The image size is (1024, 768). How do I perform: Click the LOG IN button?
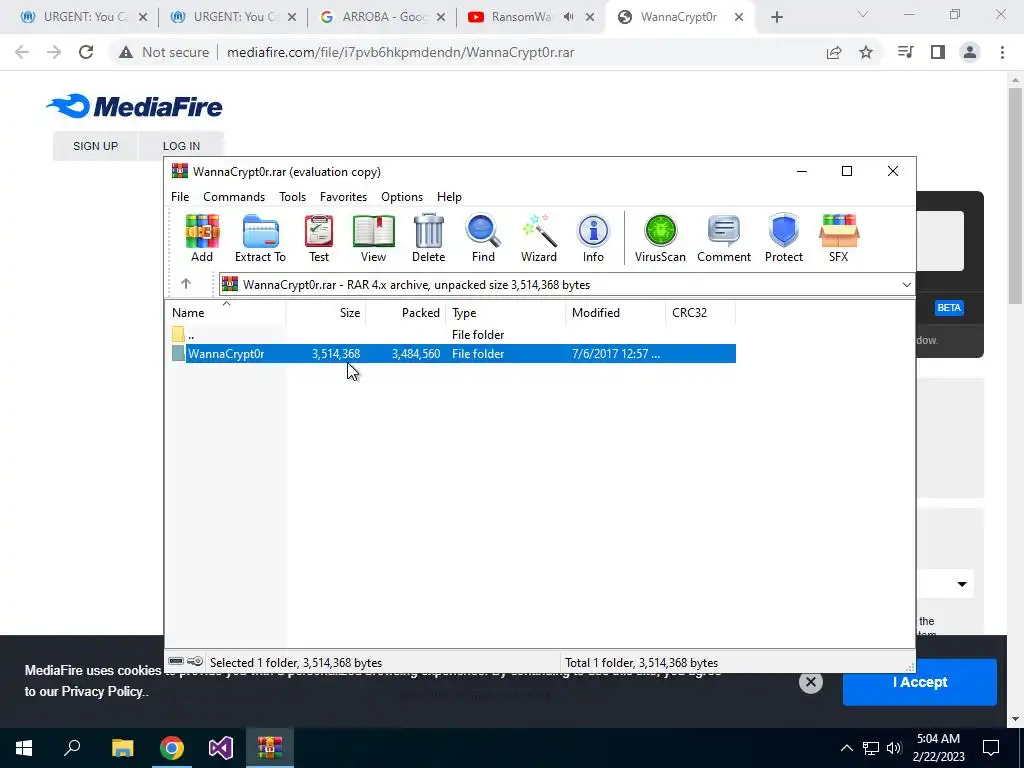(182, 146)
